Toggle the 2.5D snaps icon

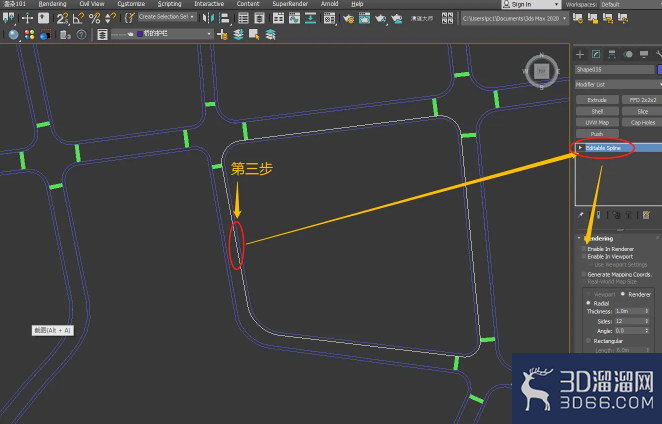tap(62, 18)
